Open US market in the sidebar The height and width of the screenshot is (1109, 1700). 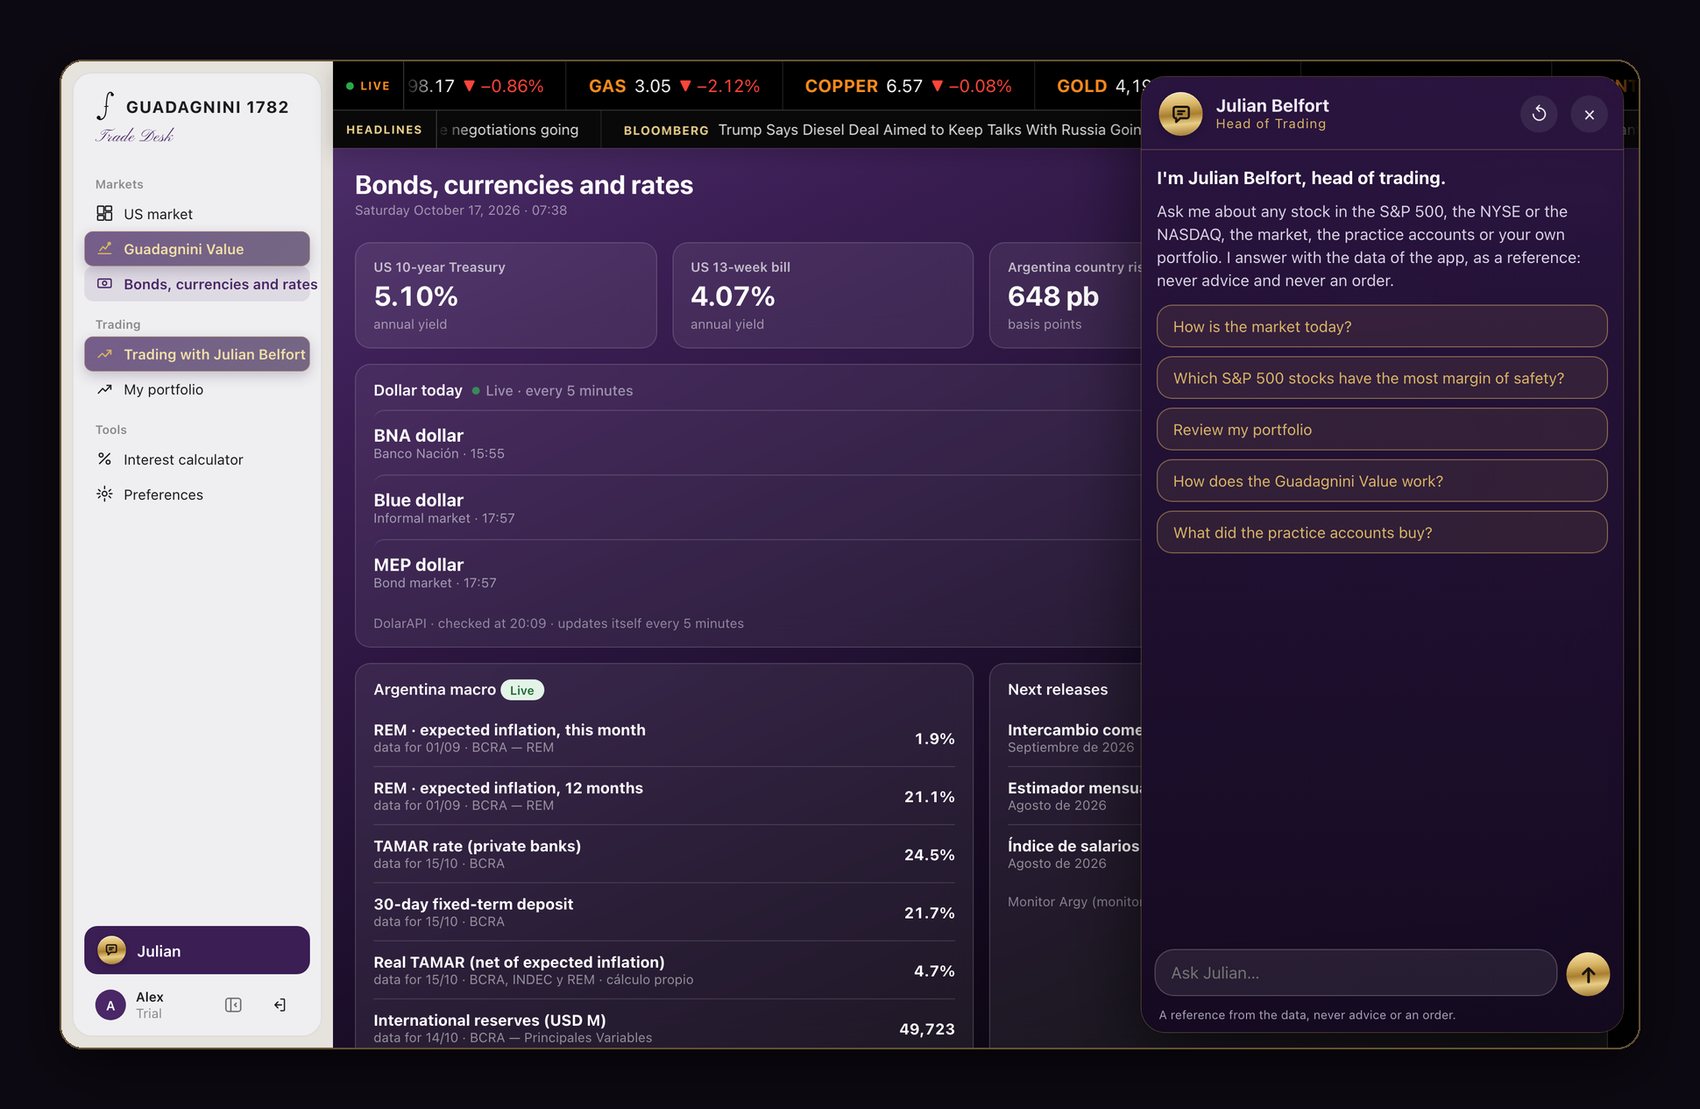(x=197, y=214)
